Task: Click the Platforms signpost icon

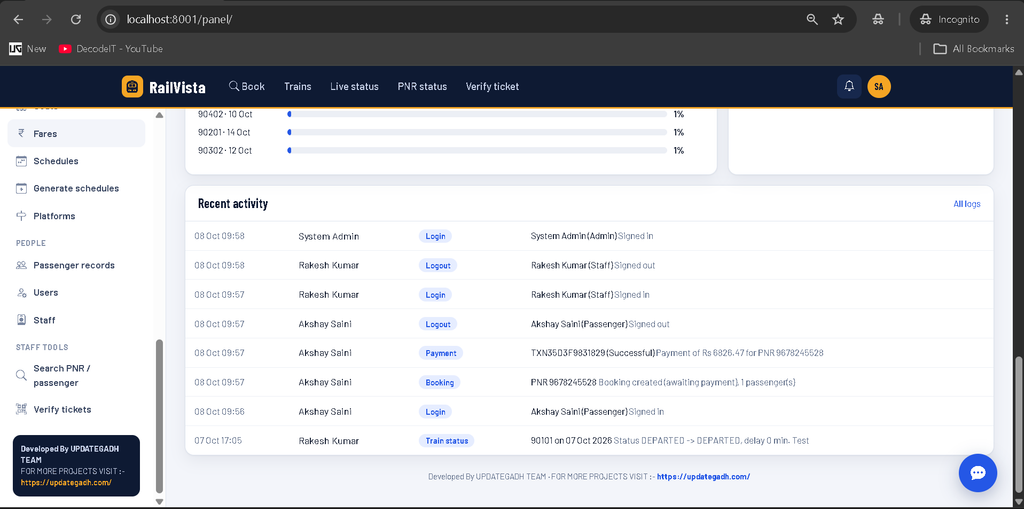Action: click(21, 216)
